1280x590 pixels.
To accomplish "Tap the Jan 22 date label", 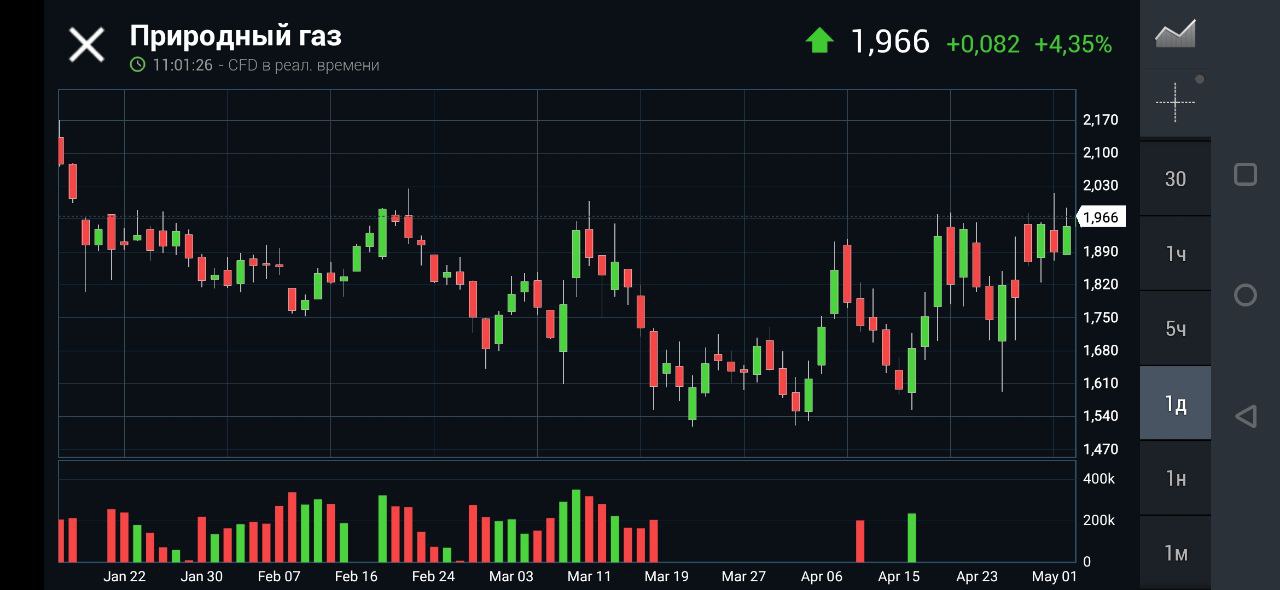I will (x=124, y=576).
